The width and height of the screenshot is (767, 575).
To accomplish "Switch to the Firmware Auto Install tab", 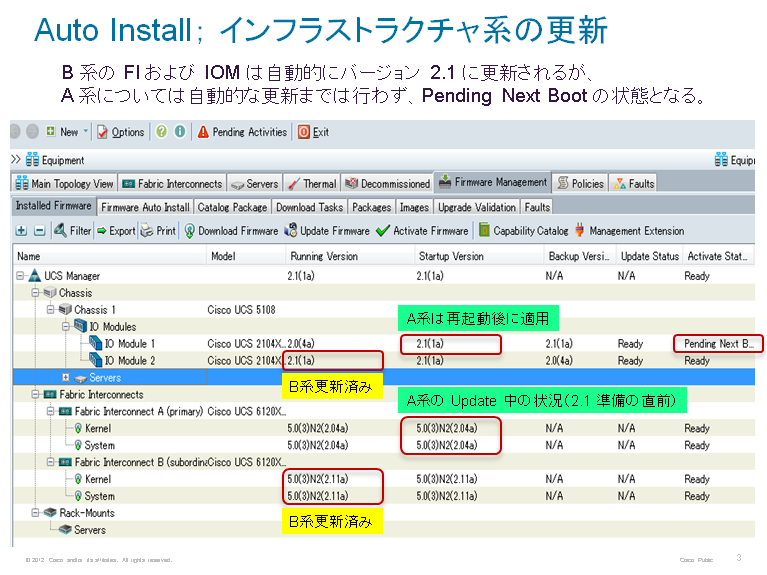I will (x=145, y=207).
